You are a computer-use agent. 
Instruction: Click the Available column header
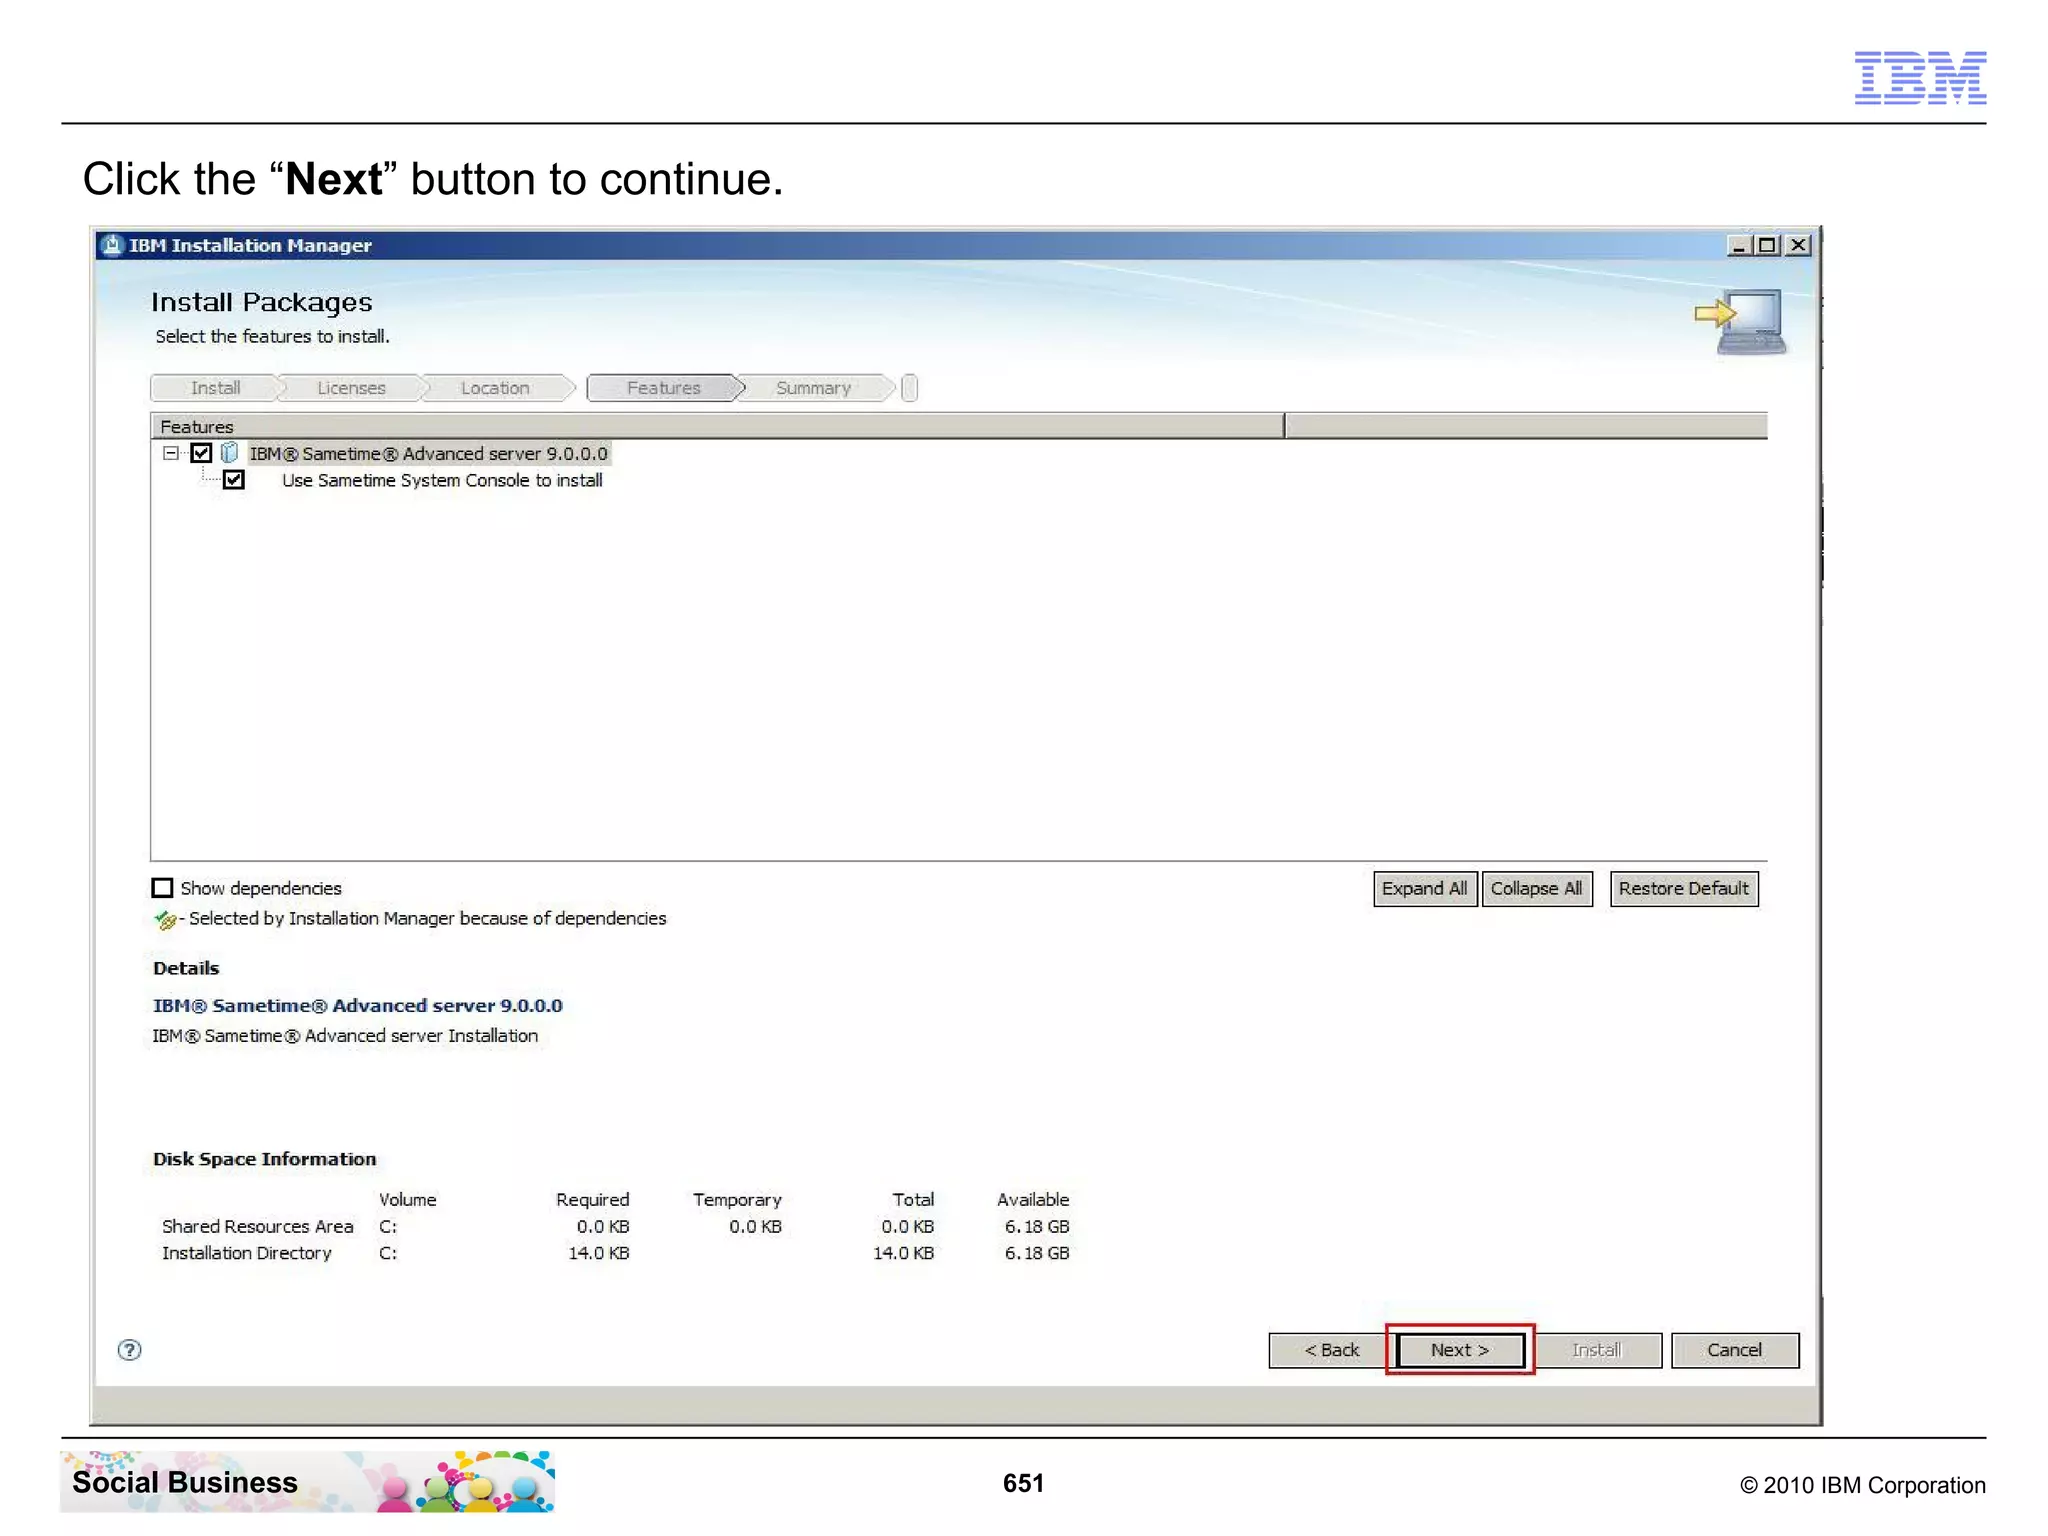point(1033,1200)
